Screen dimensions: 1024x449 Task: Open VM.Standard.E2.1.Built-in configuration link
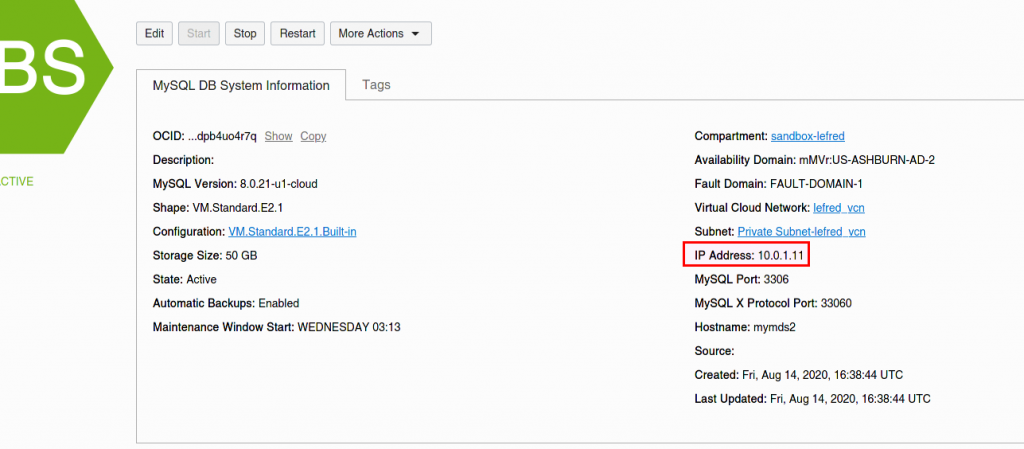(292, 232)
